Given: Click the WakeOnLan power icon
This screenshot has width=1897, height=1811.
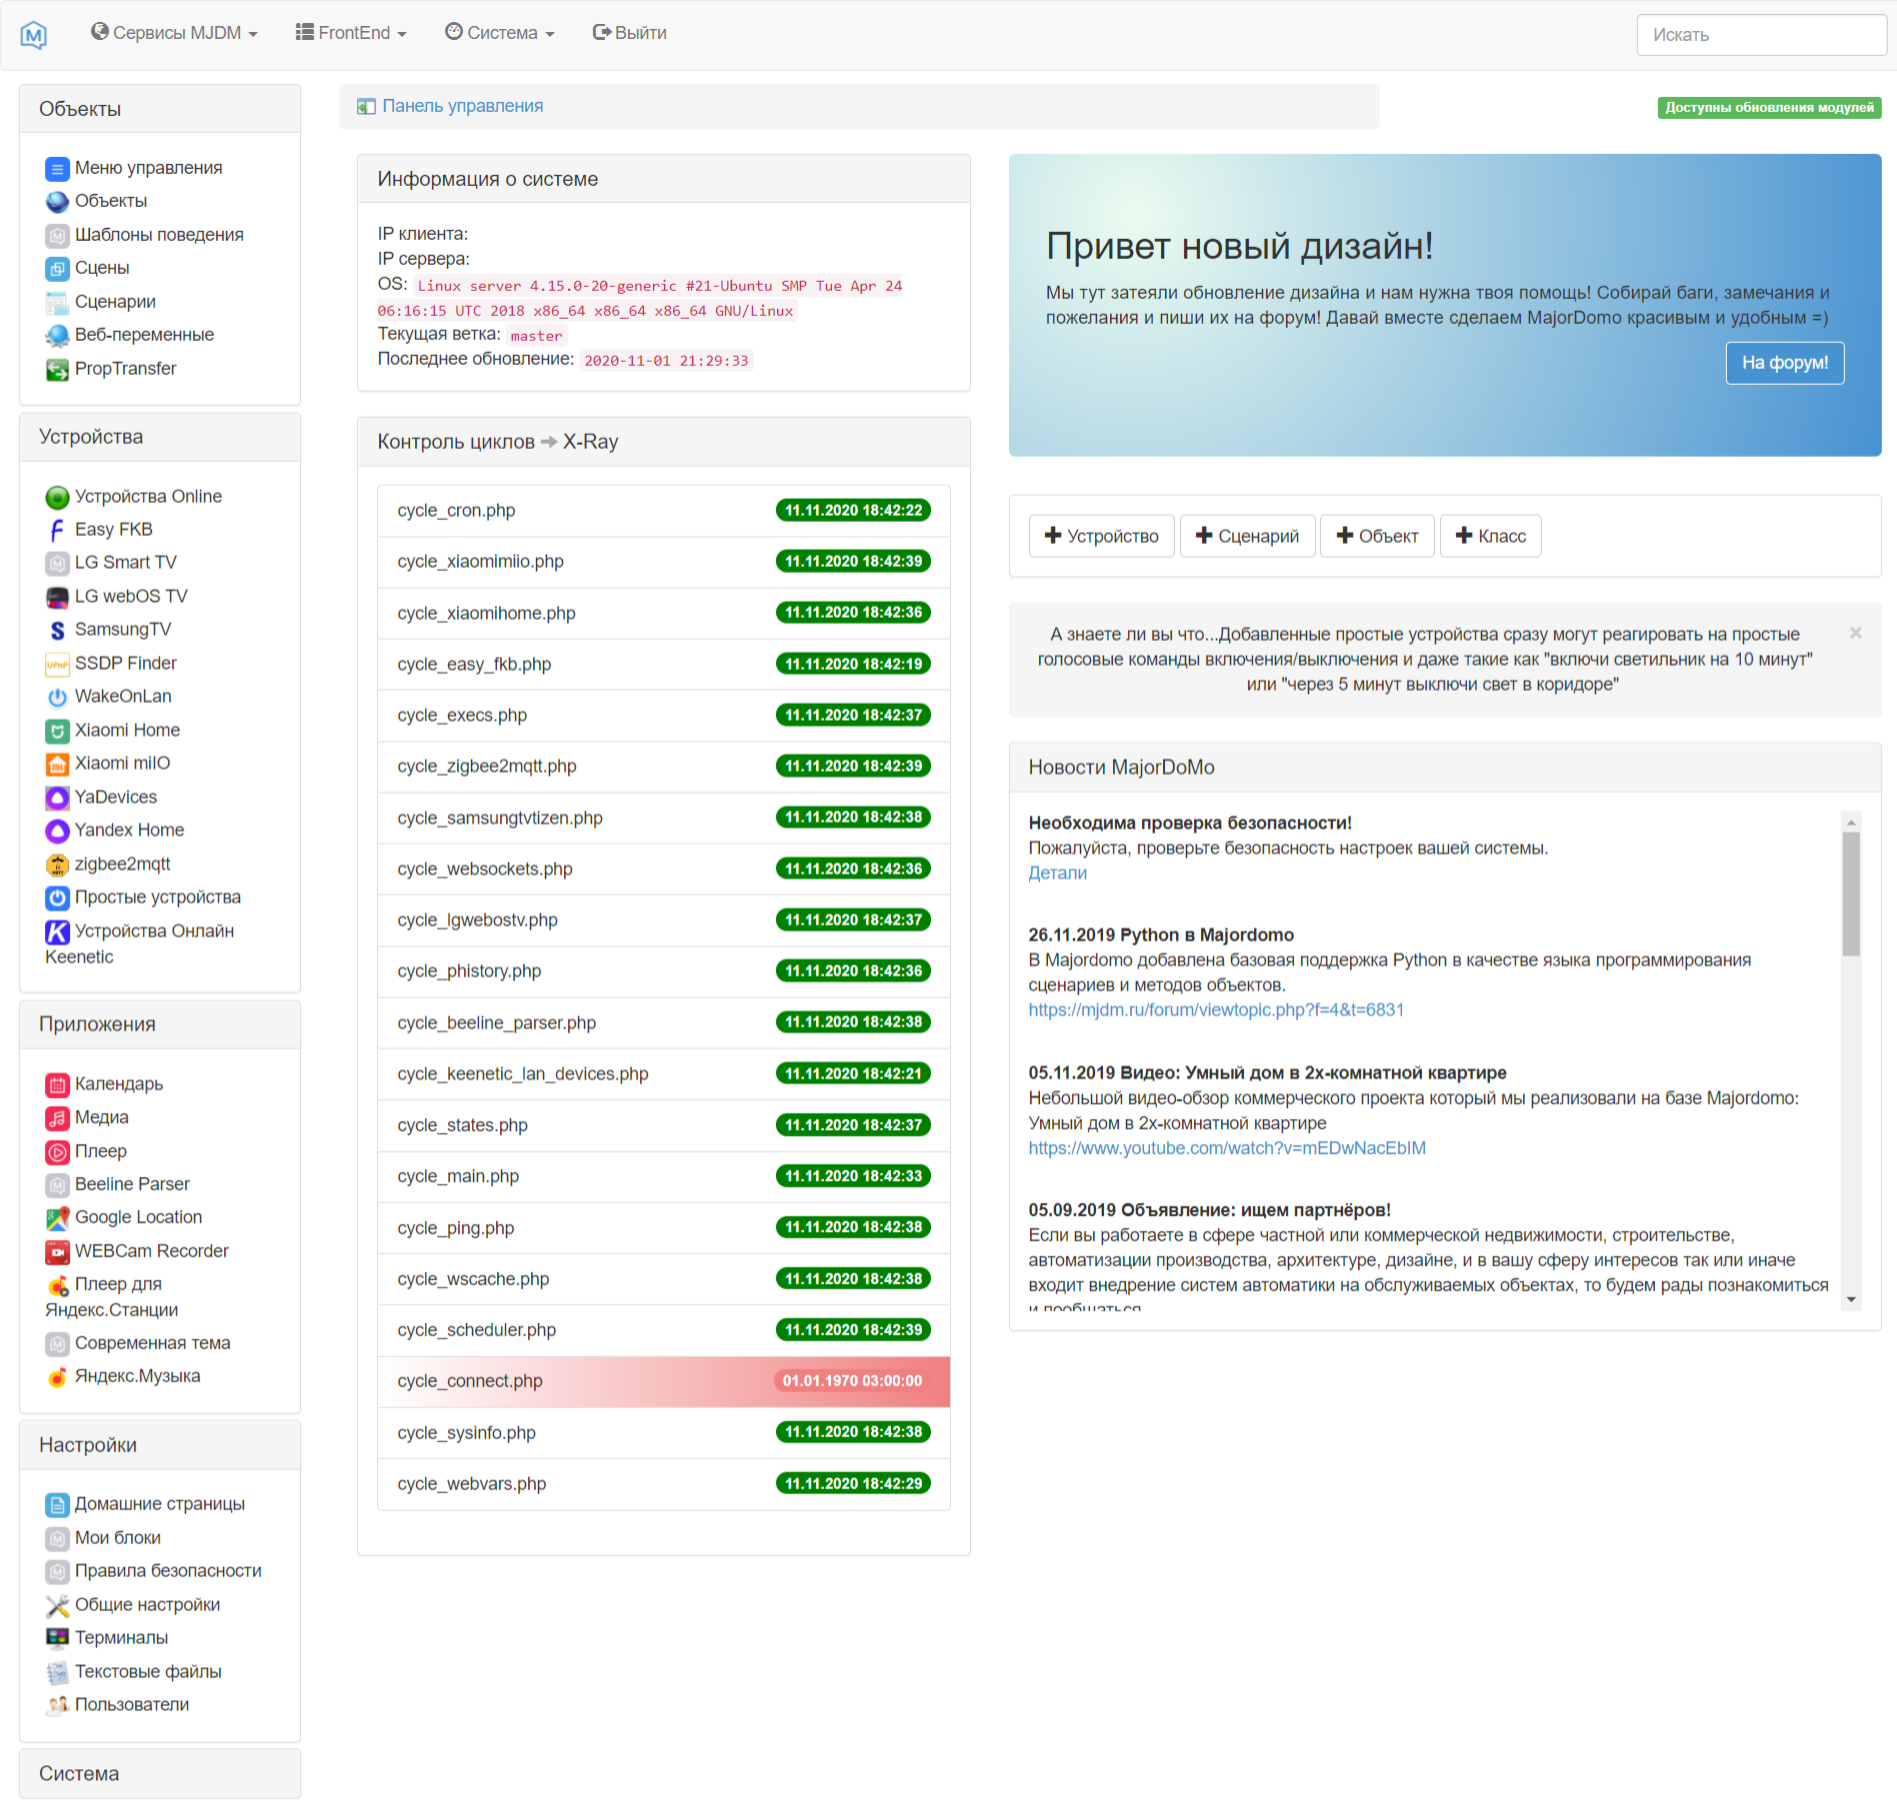Looking at the screenshot, I should tap(57, 697).
